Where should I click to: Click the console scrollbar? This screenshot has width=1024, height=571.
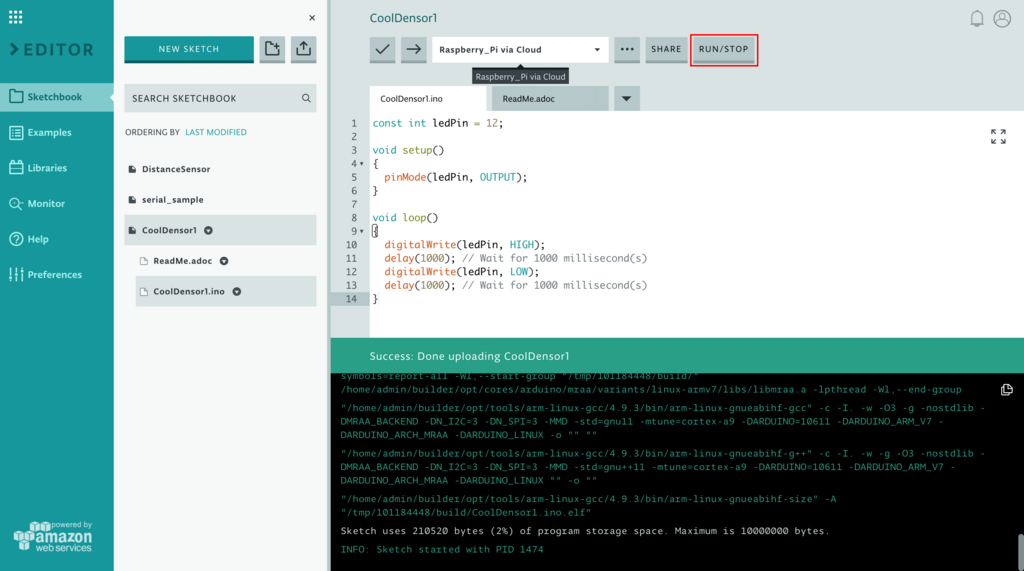1020,552
